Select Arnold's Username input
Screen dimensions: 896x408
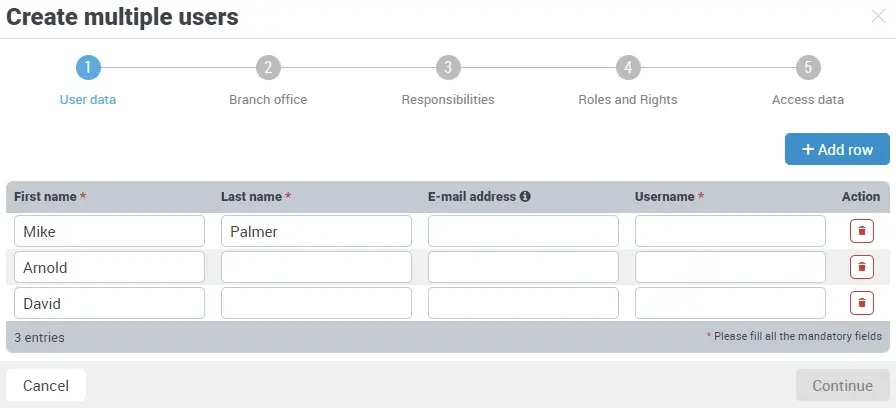(730, 267)
